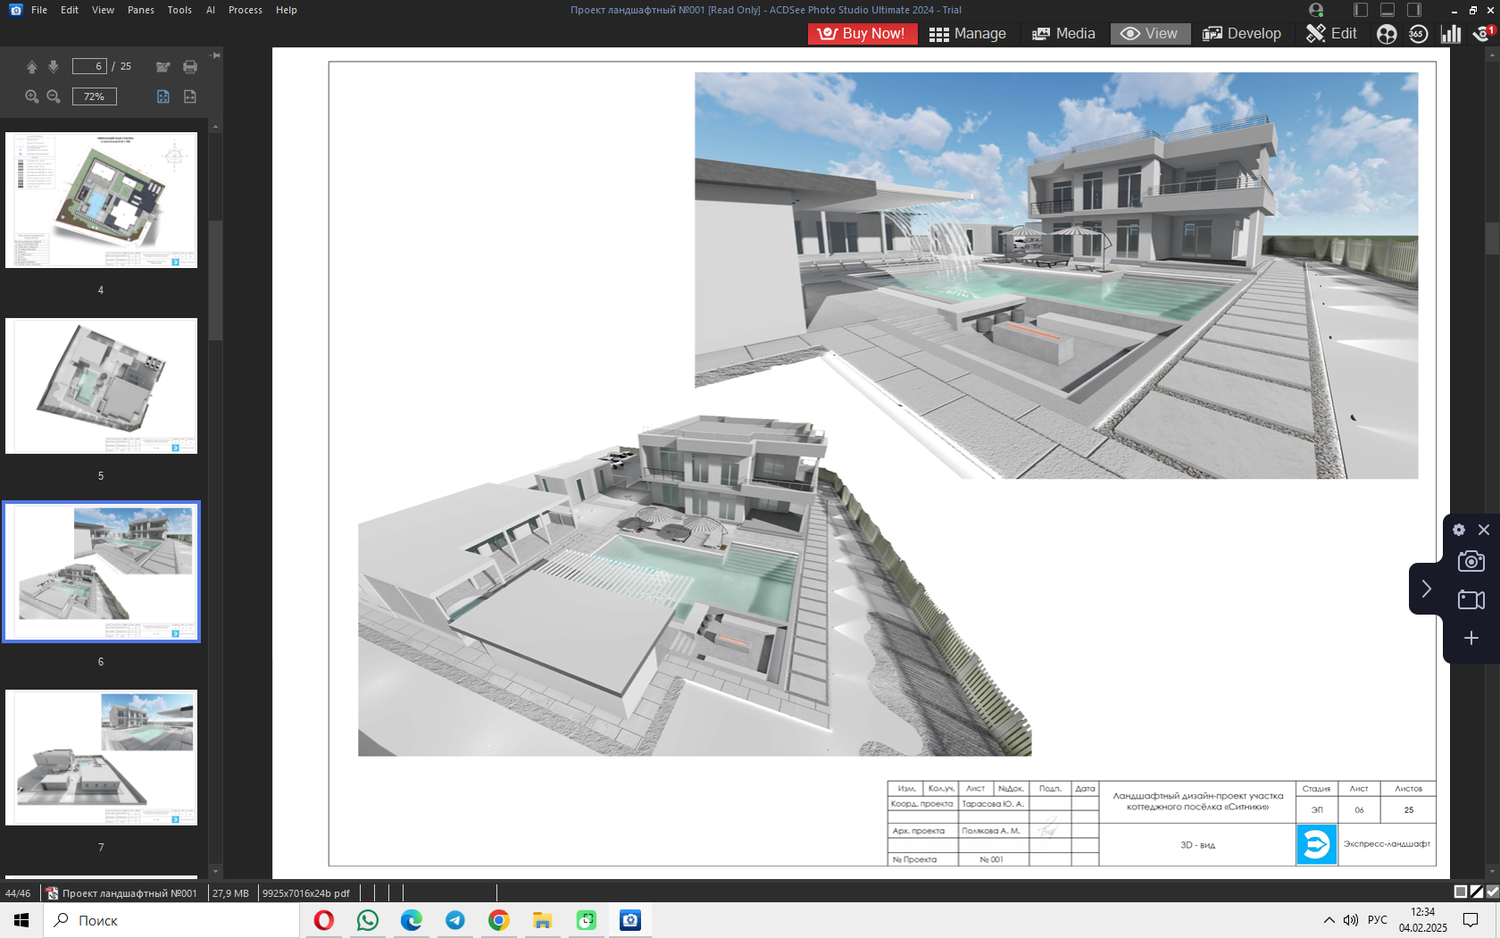The width and height of the screenshot is (1500, 938).
Task: Click the page number field showing 6
Action: [89, 66]
